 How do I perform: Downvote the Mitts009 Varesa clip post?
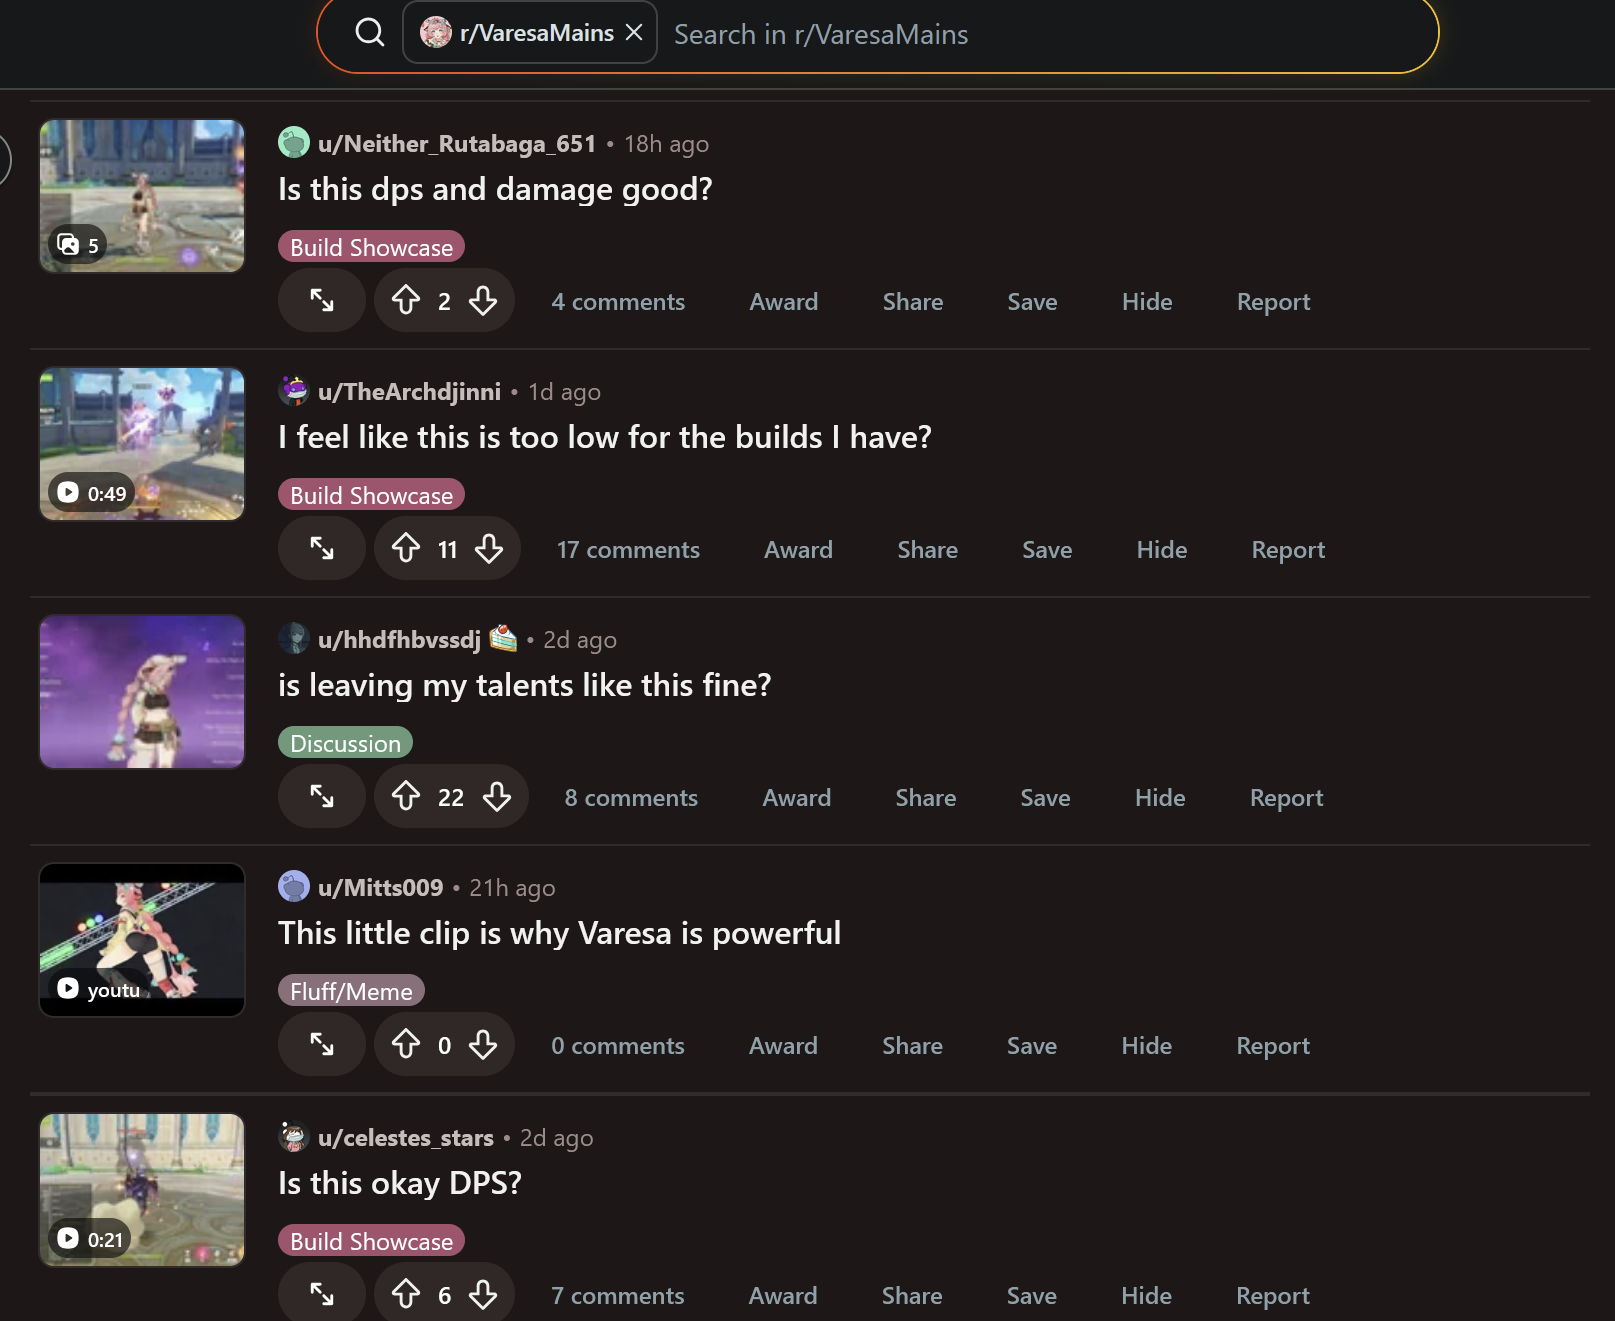click(x=483, y=1044)
